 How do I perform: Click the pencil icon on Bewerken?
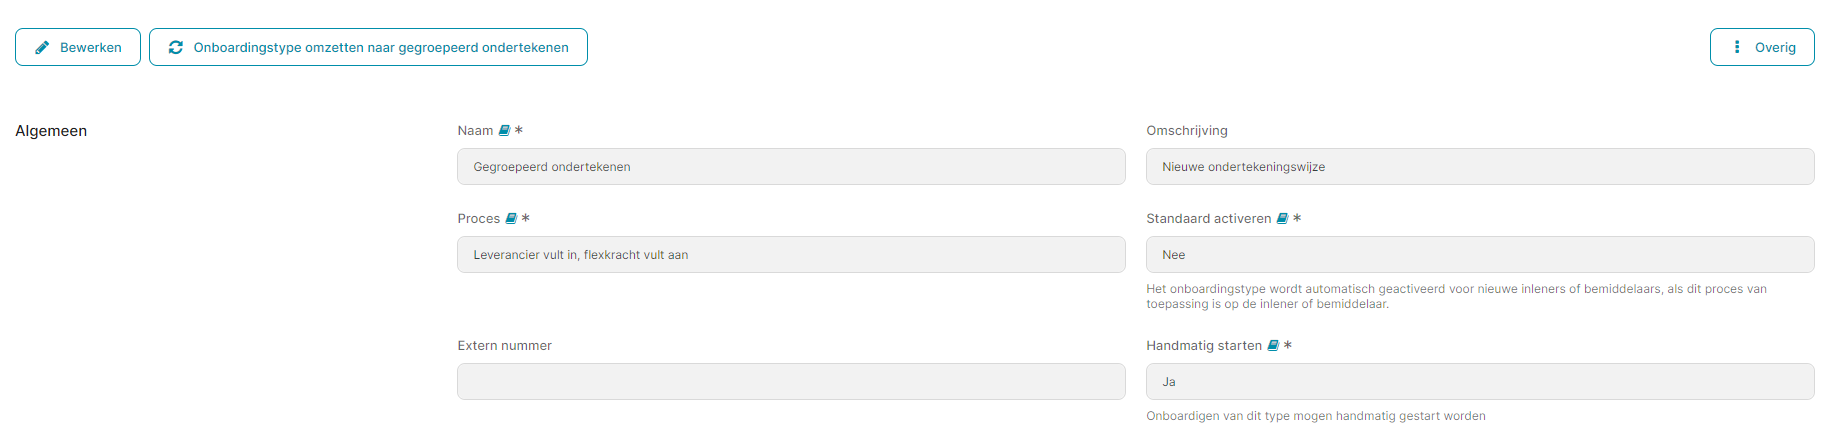pos(42,47)
